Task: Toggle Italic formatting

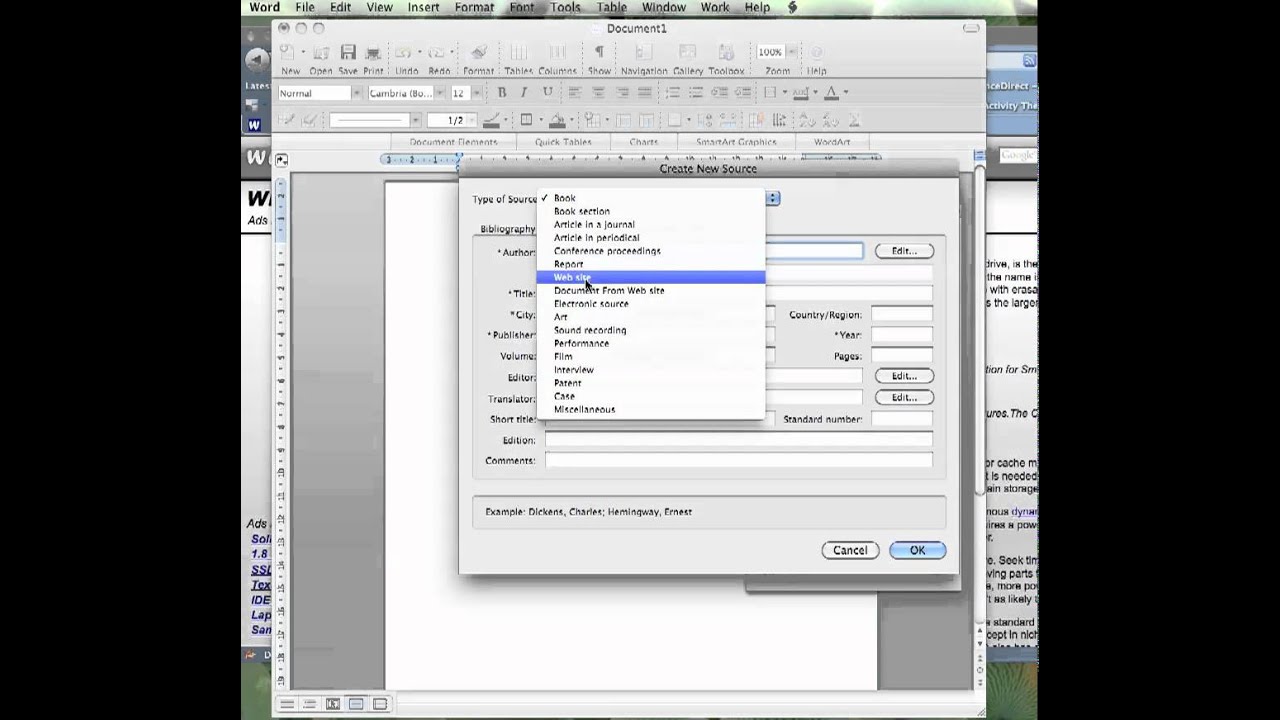Action: coord(525,92)
